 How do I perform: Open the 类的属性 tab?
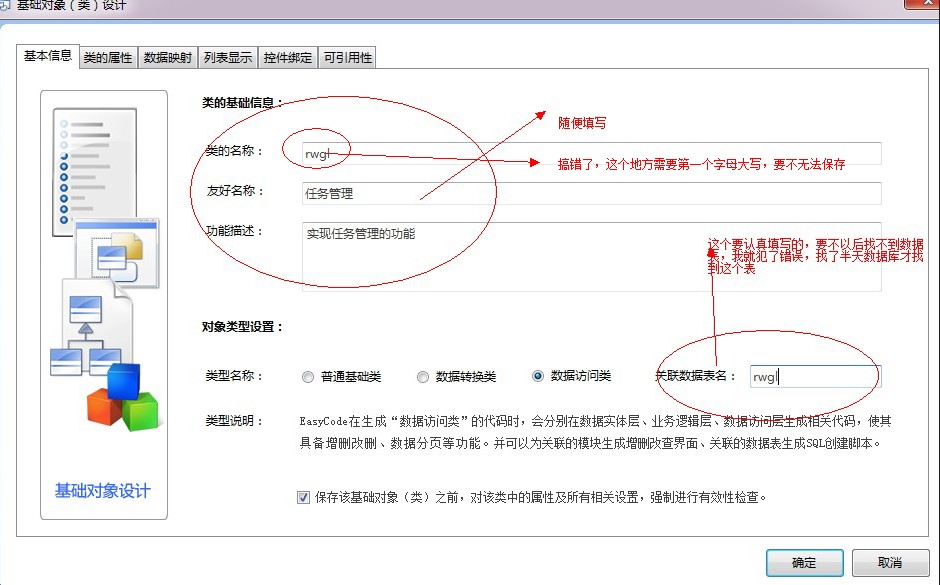tap(107, 58)
